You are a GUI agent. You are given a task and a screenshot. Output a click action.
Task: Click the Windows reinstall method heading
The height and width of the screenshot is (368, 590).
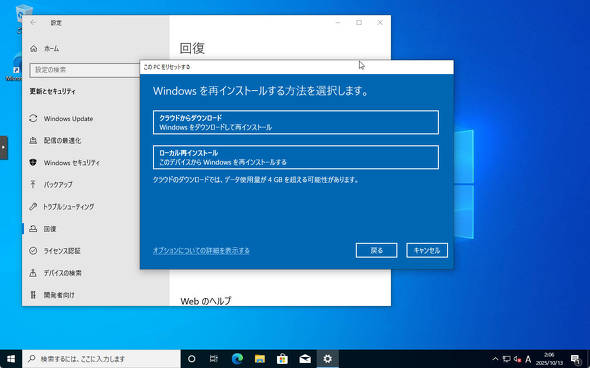[261, 91]
